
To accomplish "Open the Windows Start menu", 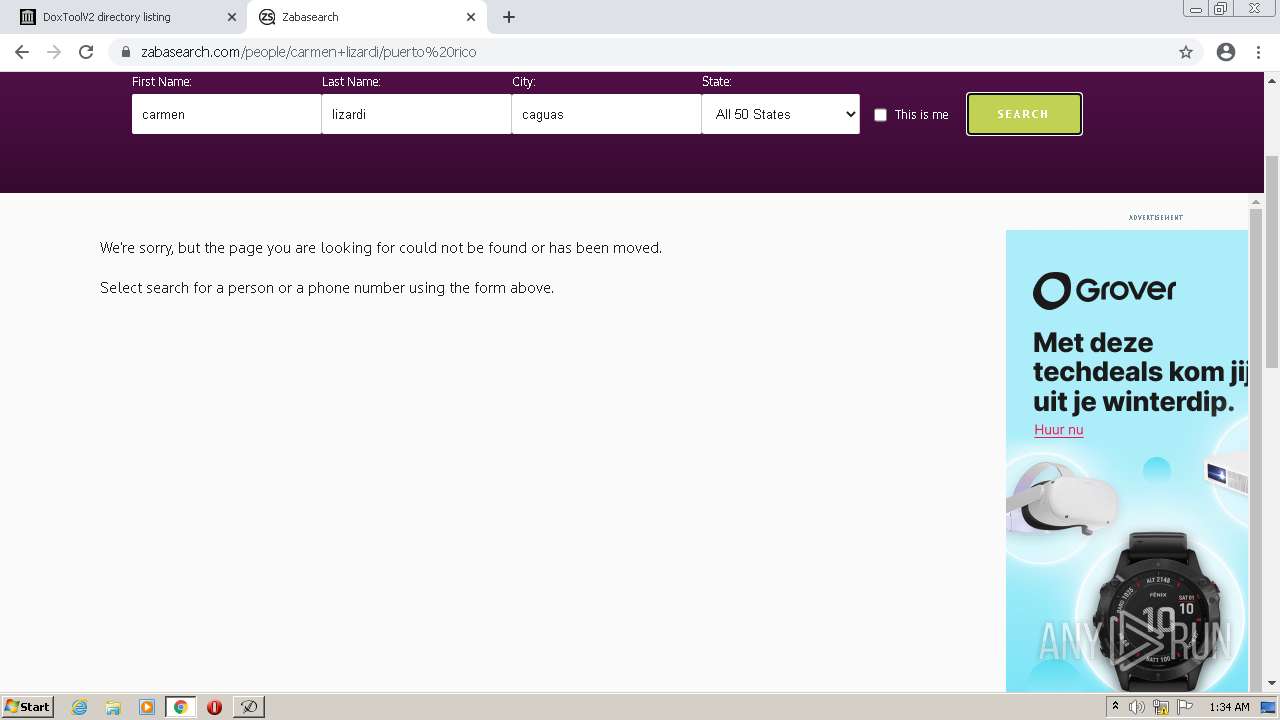I will (28, 706).
